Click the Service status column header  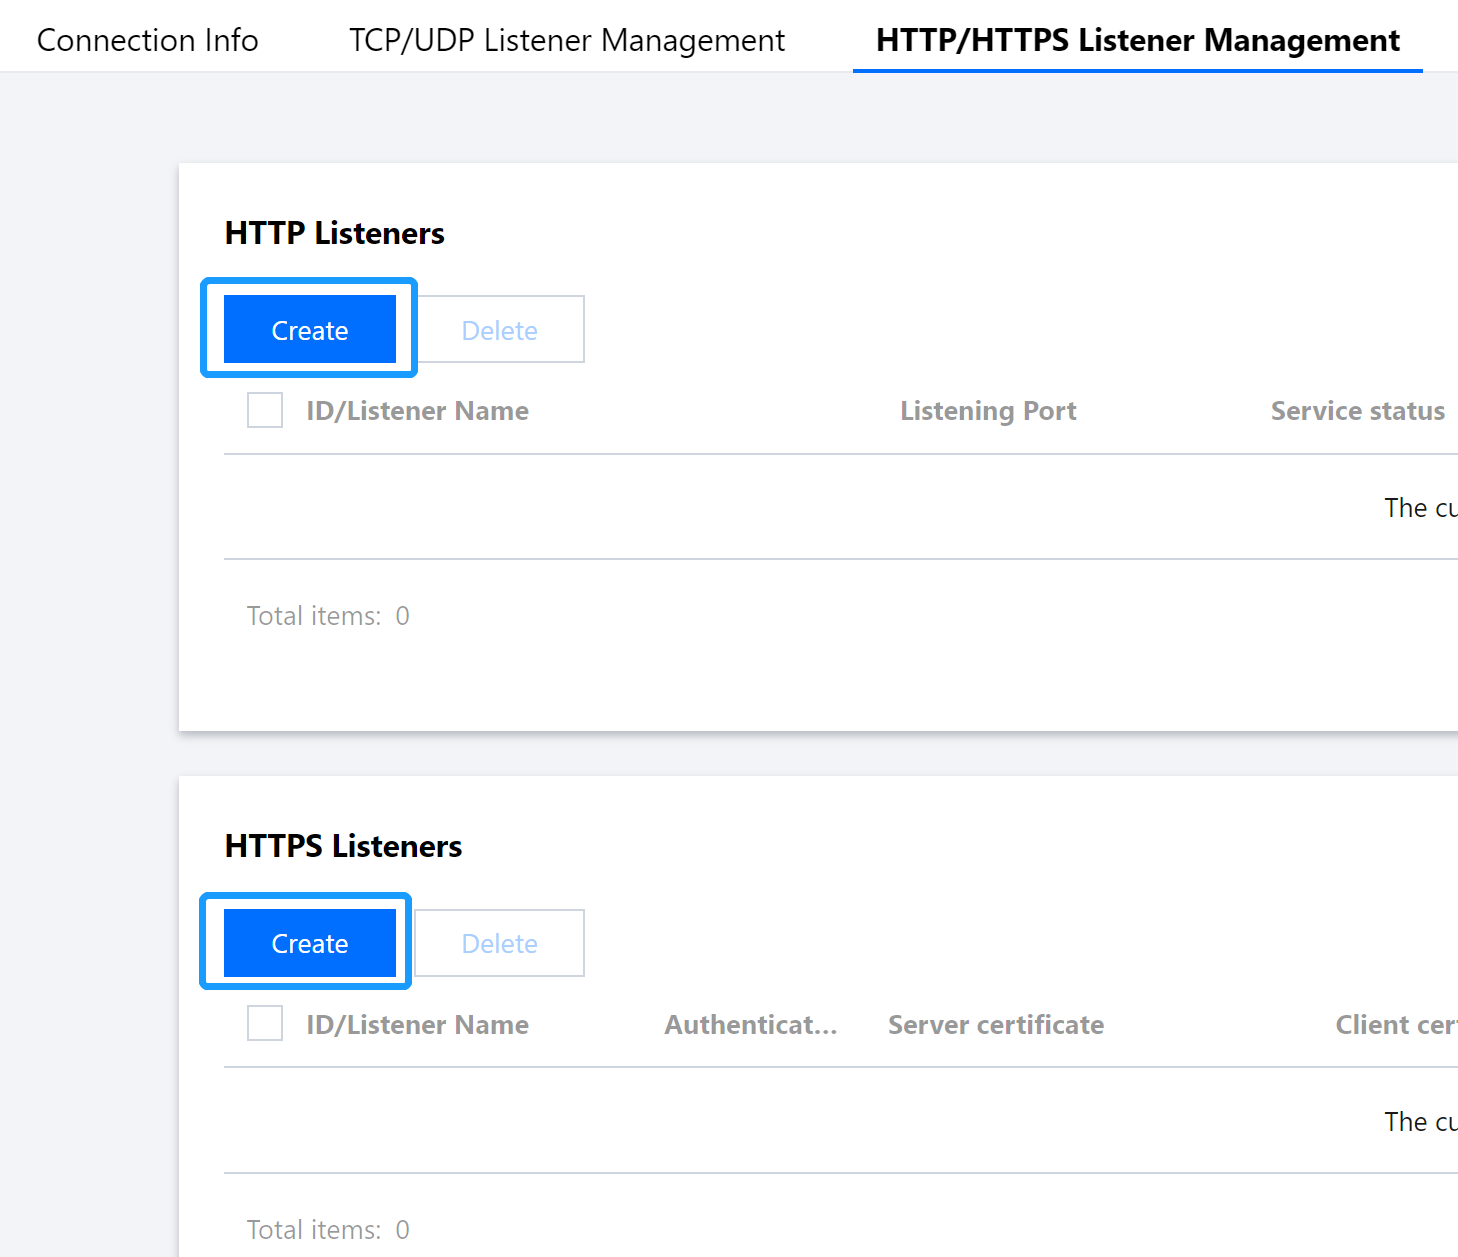tap(1357, 411)
